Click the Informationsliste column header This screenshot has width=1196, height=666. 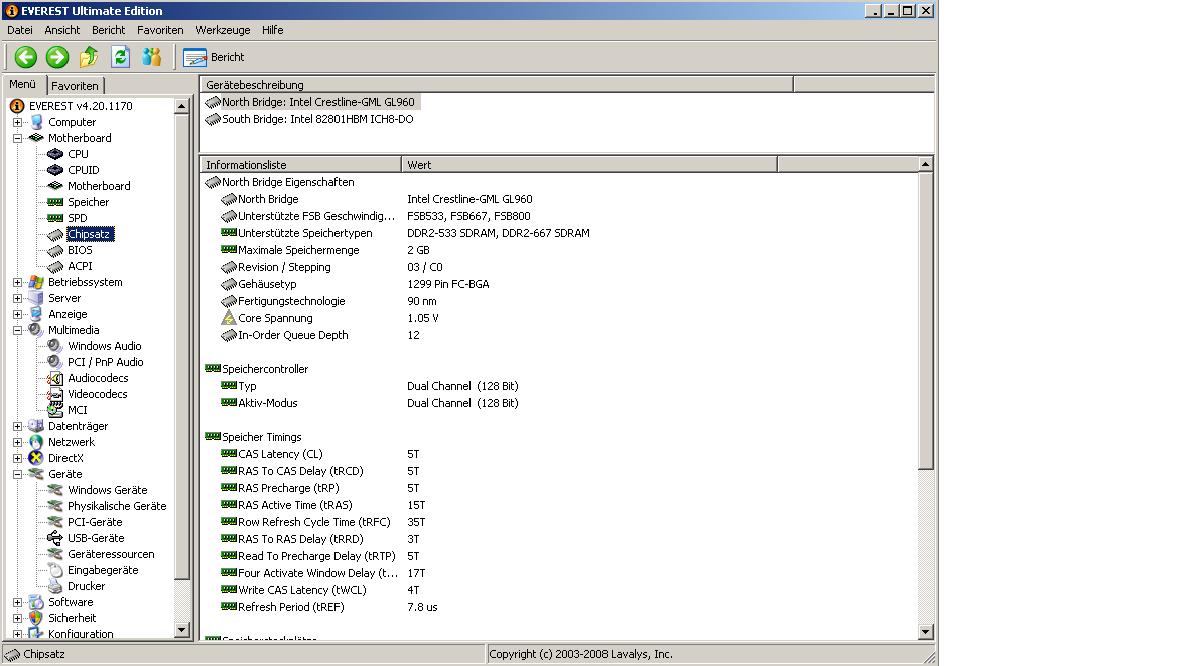click(x=301, y=165)
